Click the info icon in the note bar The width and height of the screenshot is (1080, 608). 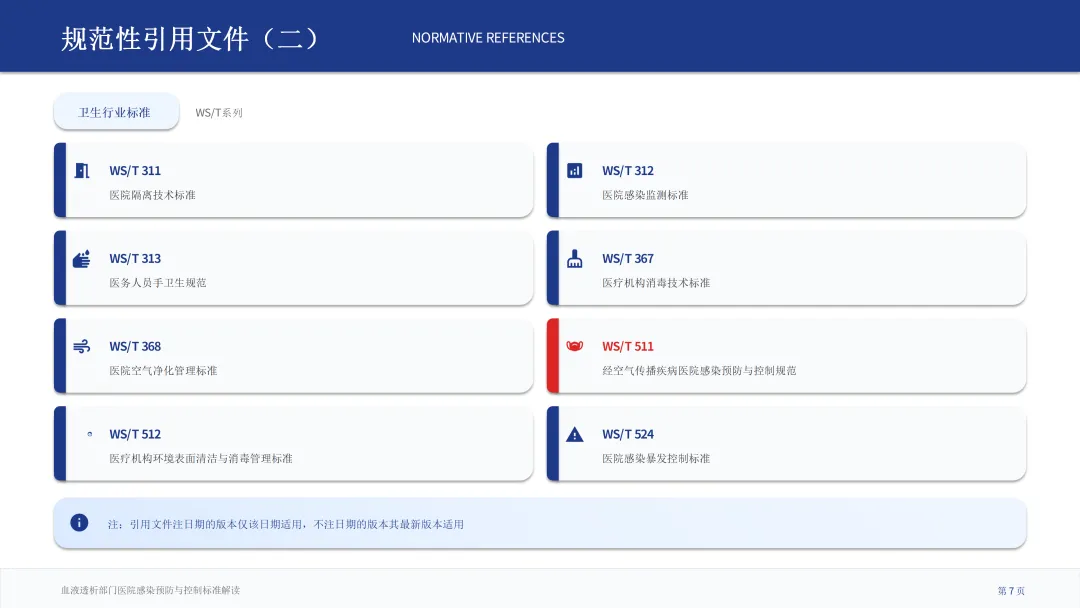click(x=79, y=523)
